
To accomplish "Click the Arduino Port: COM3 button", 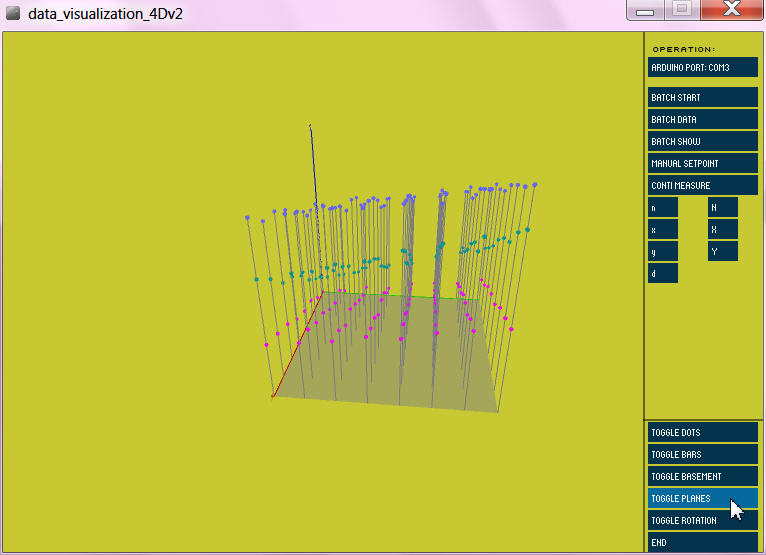I will point(702,67).
